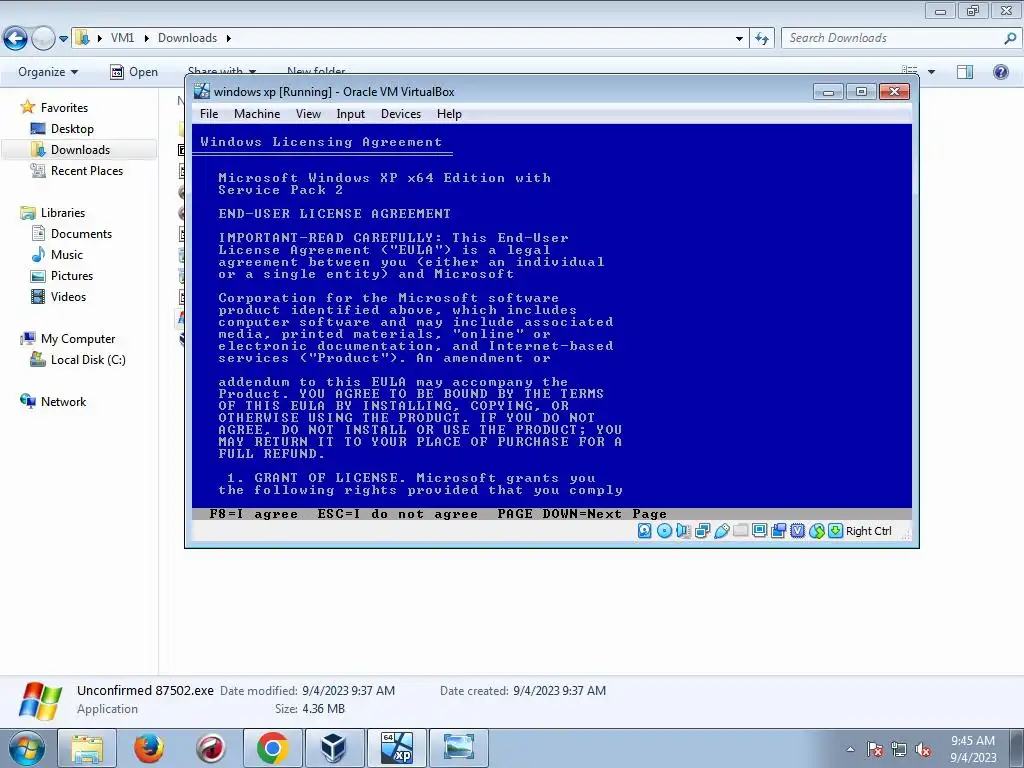
Task: Click the Windows flag file icon in details pane
Action: pyautogui.click(x=40, y=701)
